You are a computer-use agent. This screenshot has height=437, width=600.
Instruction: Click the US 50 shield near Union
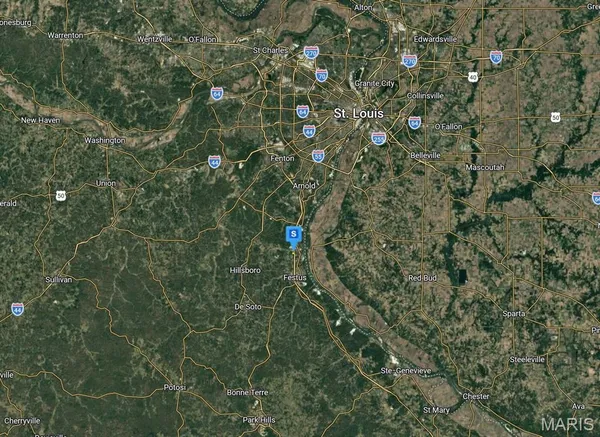(x=60, y=196)
